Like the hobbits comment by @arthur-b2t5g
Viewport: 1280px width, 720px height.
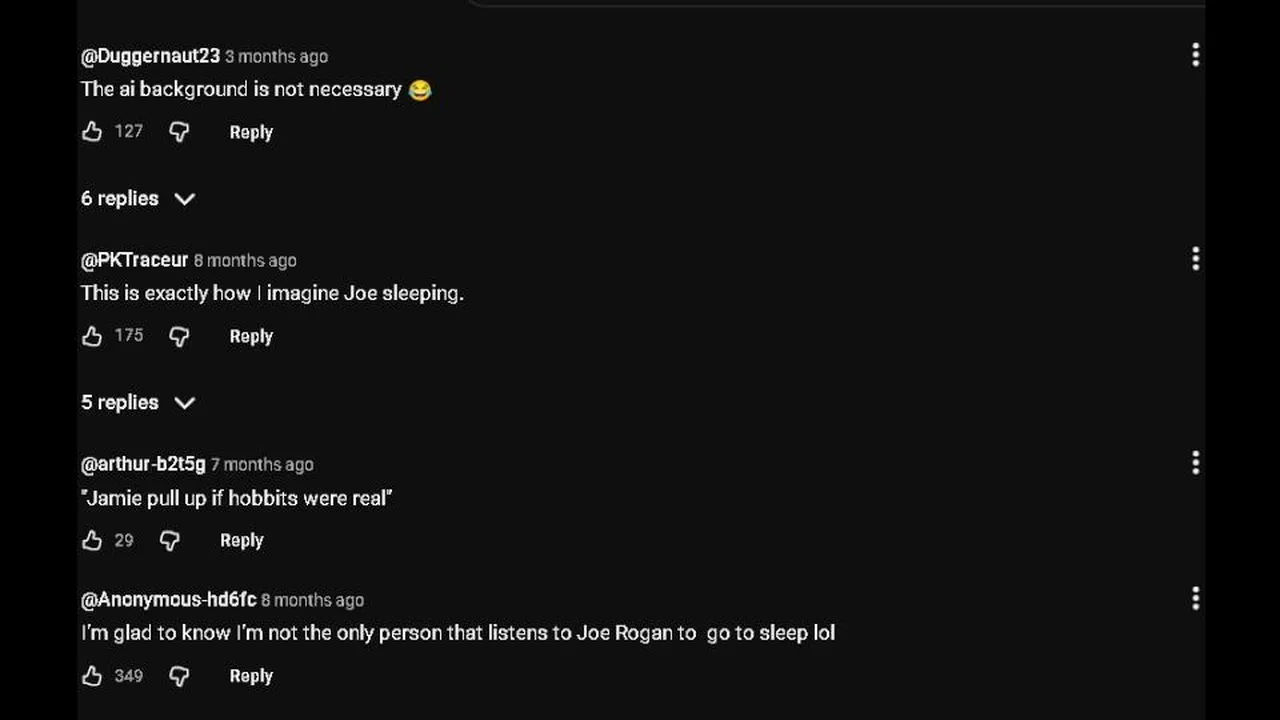(x=92, y=540)
